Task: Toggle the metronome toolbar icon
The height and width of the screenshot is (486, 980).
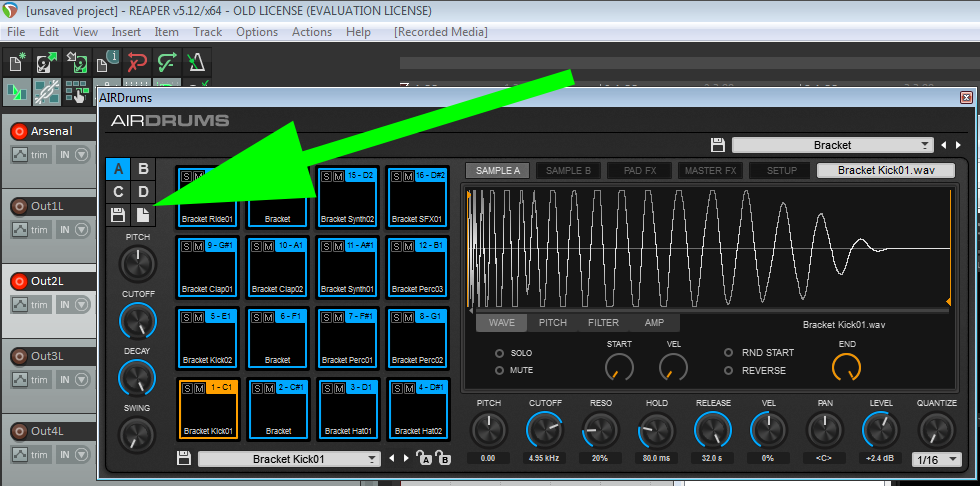Action: (196, 64)
